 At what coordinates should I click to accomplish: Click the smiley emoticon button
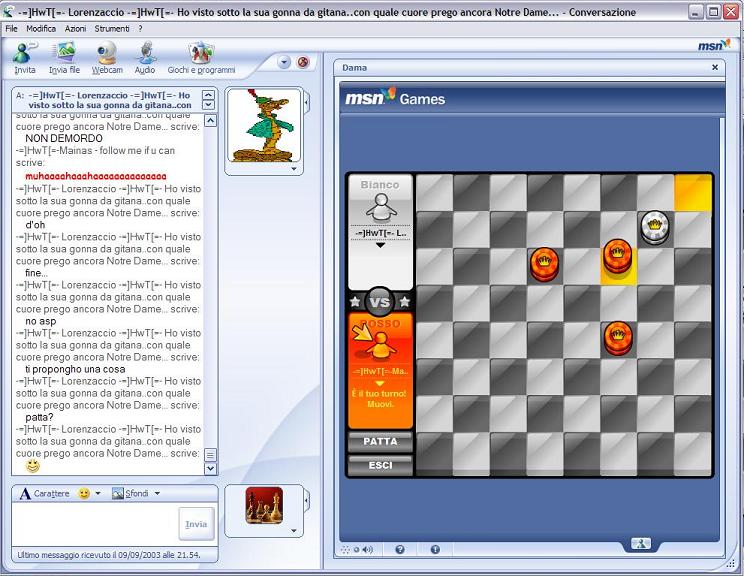pos(84,493)
